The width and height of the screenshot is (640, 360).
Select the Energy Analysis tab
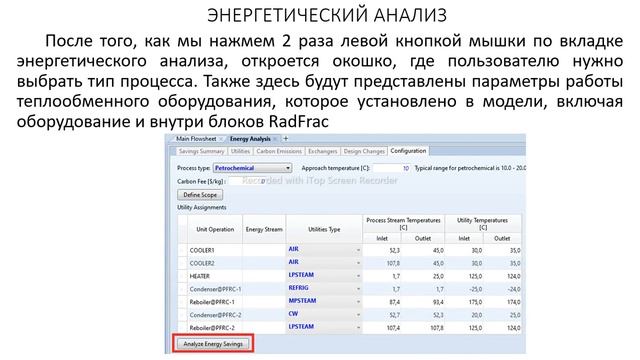click(250, 139)
